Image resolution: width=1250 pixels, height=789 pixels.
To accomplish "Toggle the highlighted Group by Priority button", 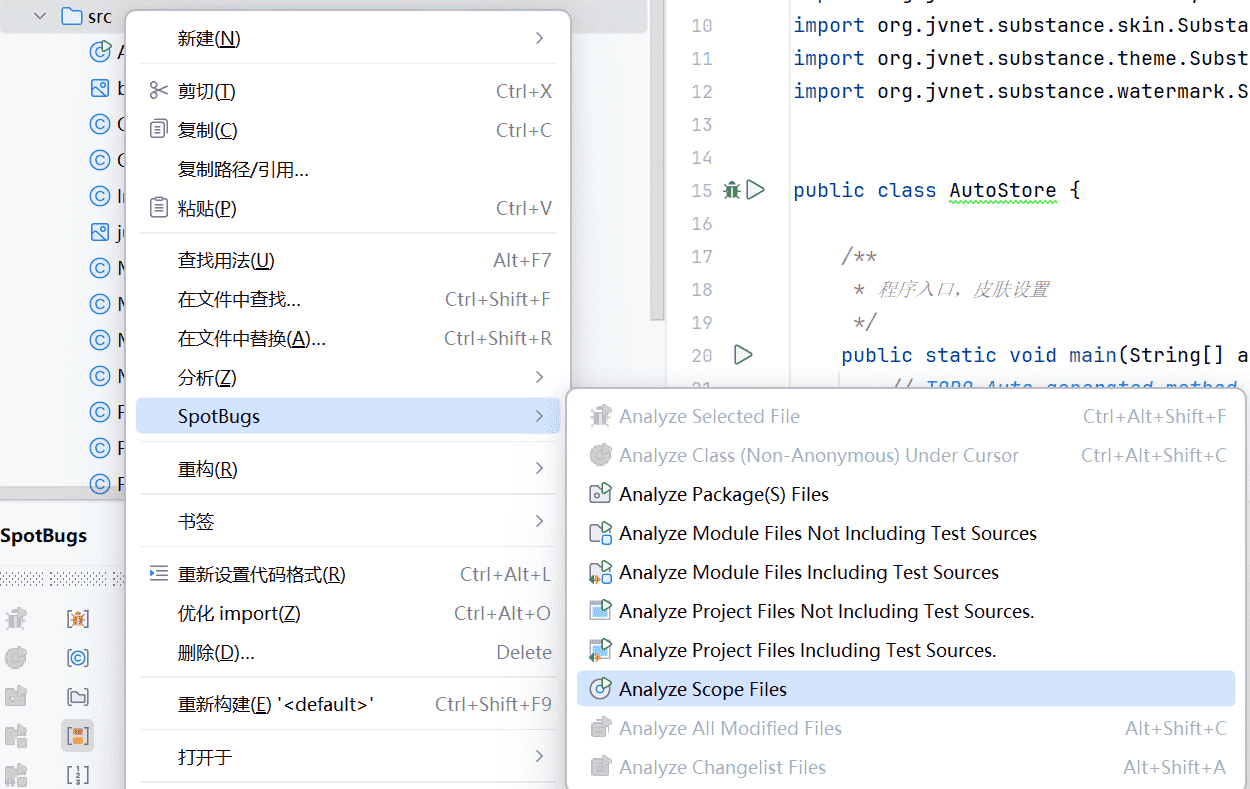I will click(78, 736).
